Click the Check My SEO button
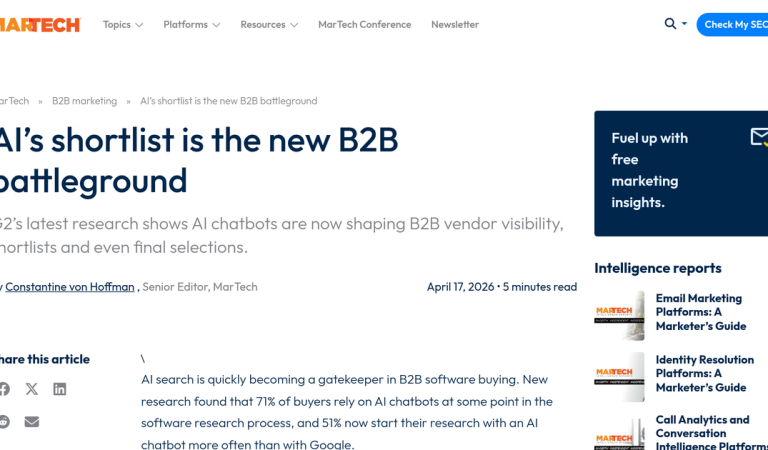The image size is (768, 450). pos(732,24)
